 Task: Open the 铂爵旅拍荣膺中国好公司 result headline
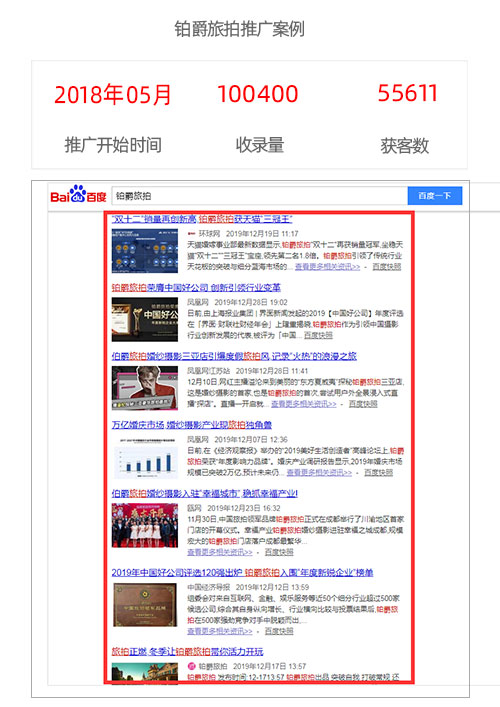pos(196,288)
